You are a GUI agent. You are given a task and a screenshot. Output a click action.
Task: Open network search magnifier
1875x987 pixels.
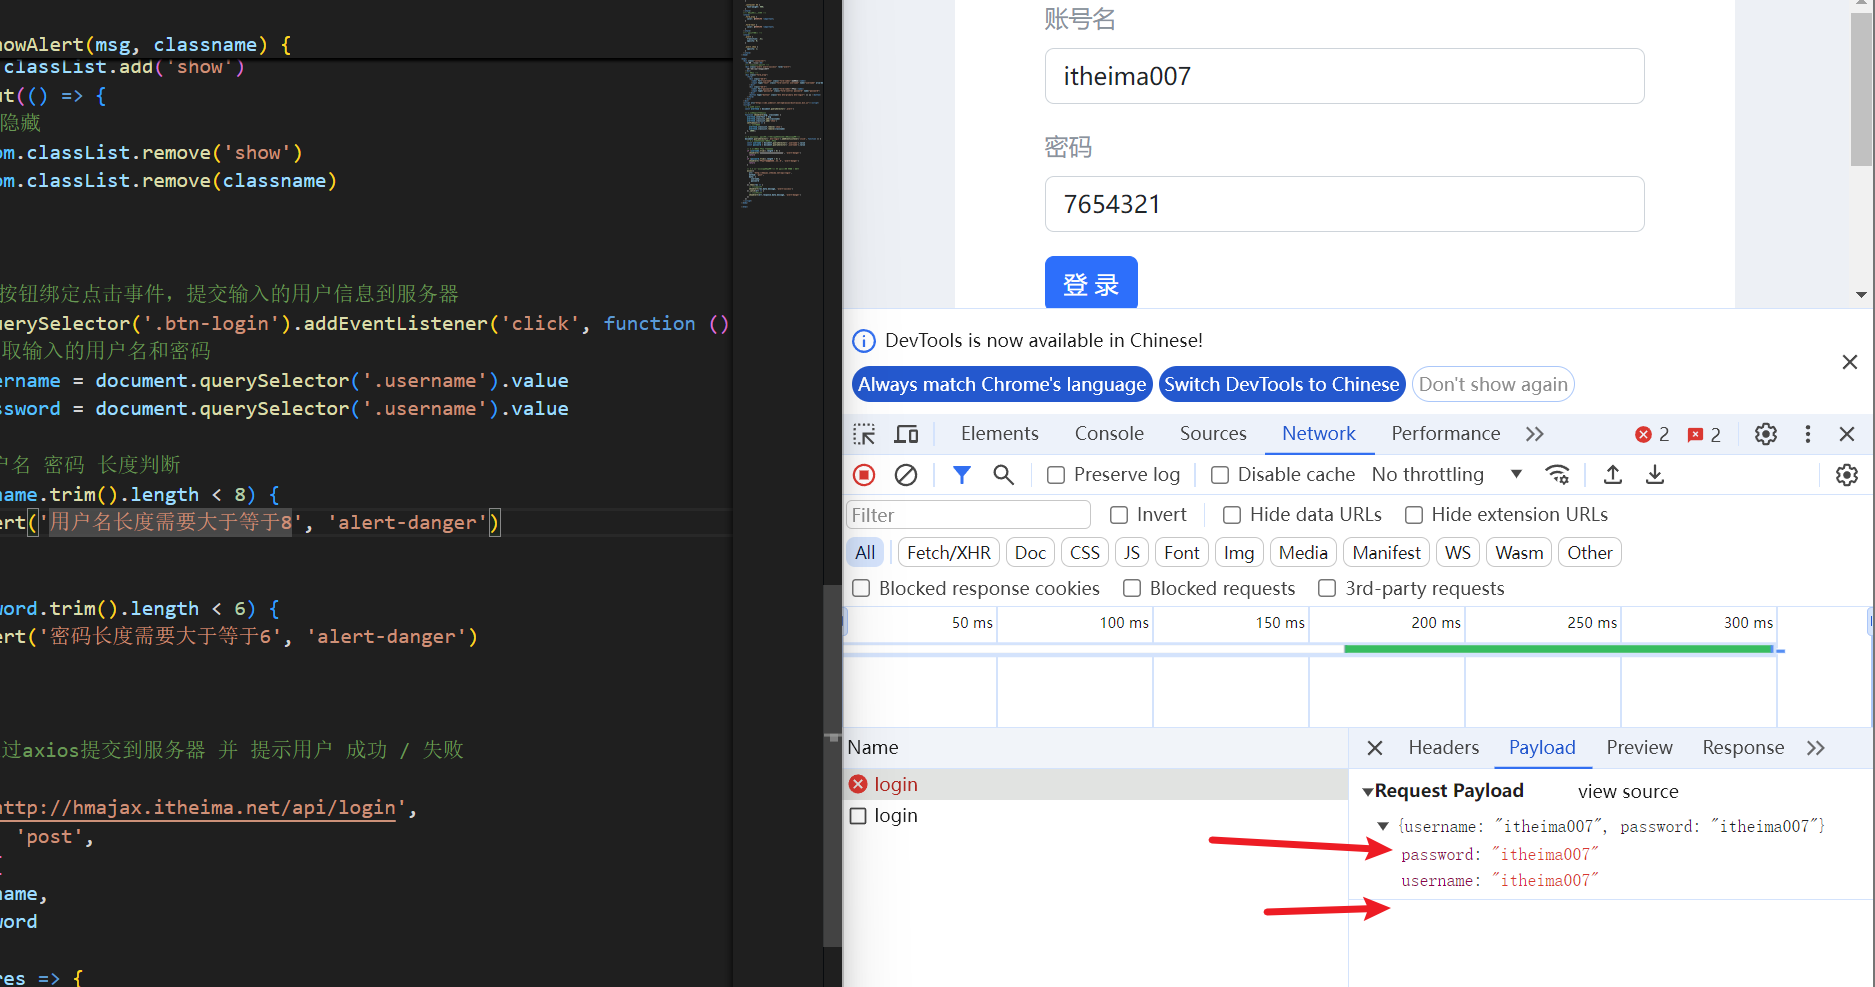pos(1003,475)
